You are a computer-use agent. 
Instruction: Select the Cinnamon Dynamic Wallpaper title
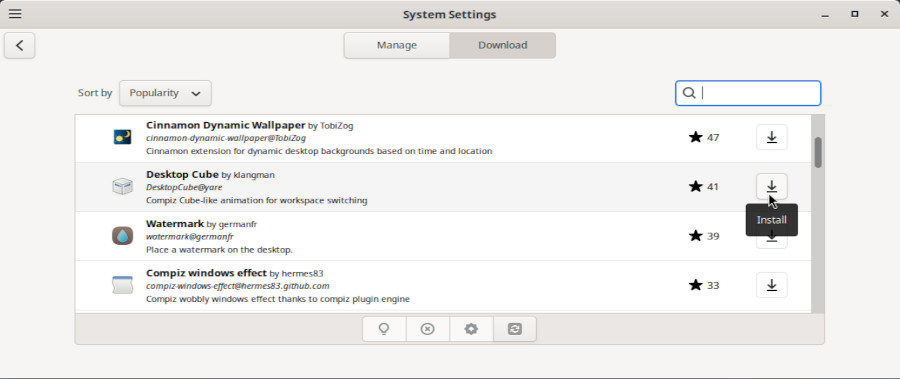[226, 125]
